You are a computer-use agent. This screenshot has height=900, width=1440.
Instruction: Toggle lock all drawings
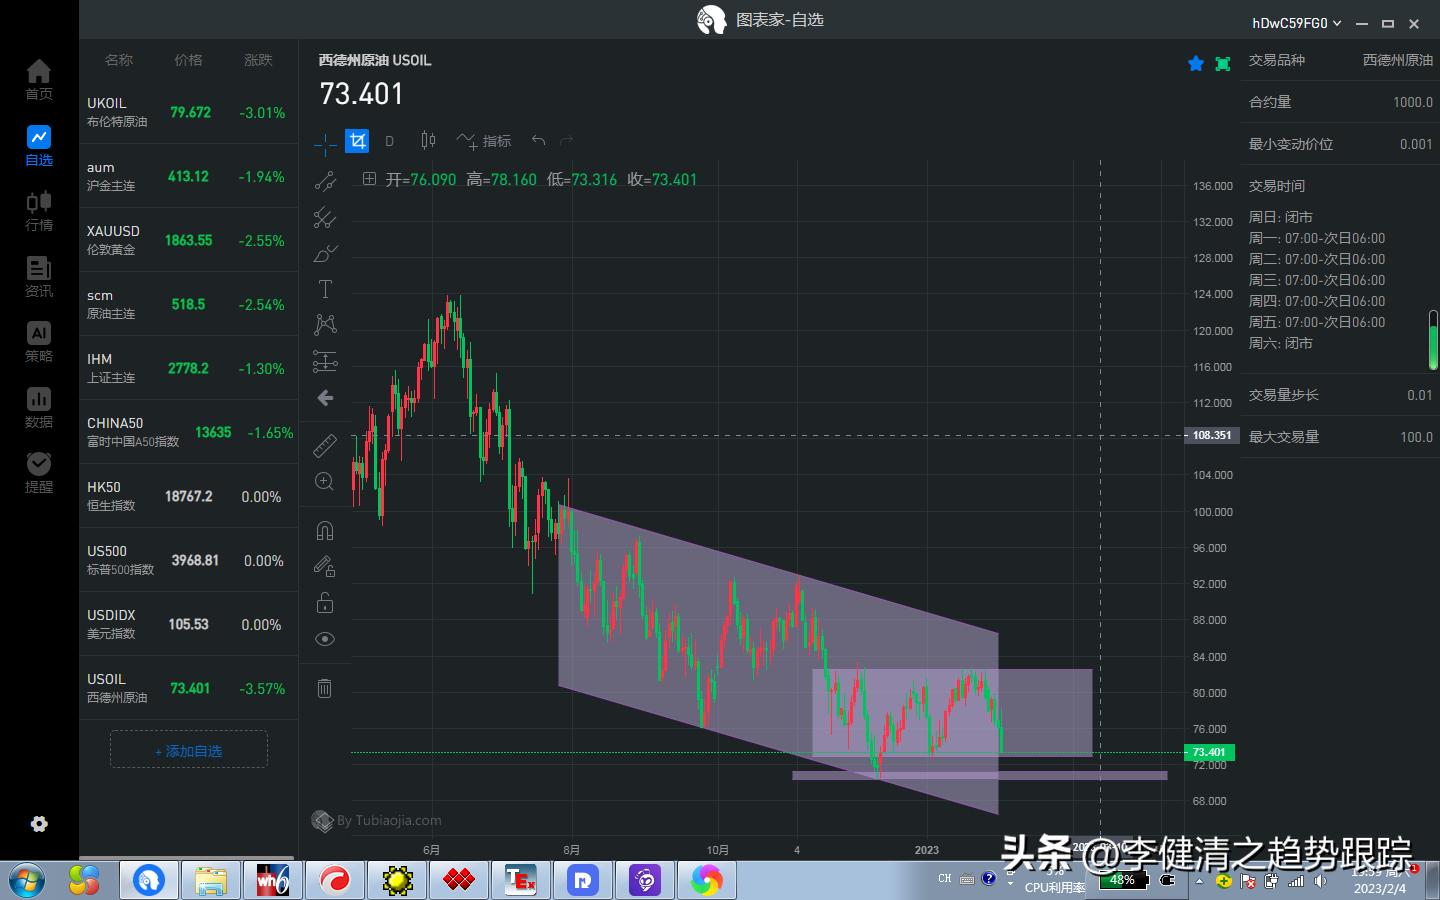tap(325, 603)
